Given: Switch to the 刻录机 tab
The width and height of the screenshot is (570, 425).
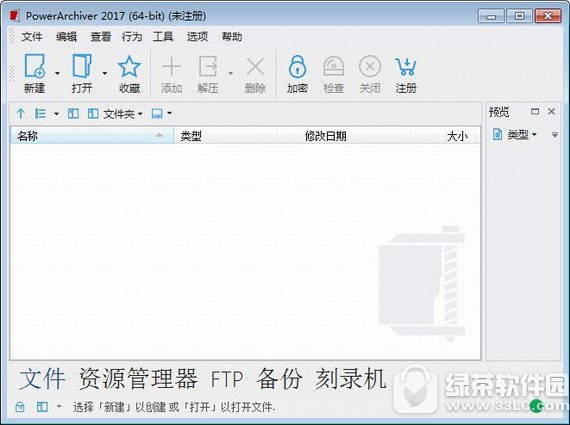Looking at the screenshot, I should tap(350, 378).
